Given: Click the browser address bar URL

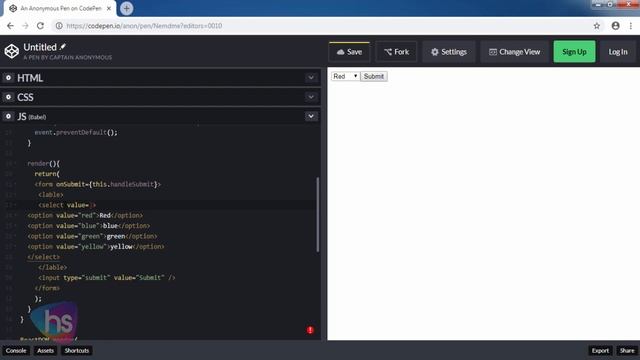Looking at the screenshot, I should click(x=144, y=26).
